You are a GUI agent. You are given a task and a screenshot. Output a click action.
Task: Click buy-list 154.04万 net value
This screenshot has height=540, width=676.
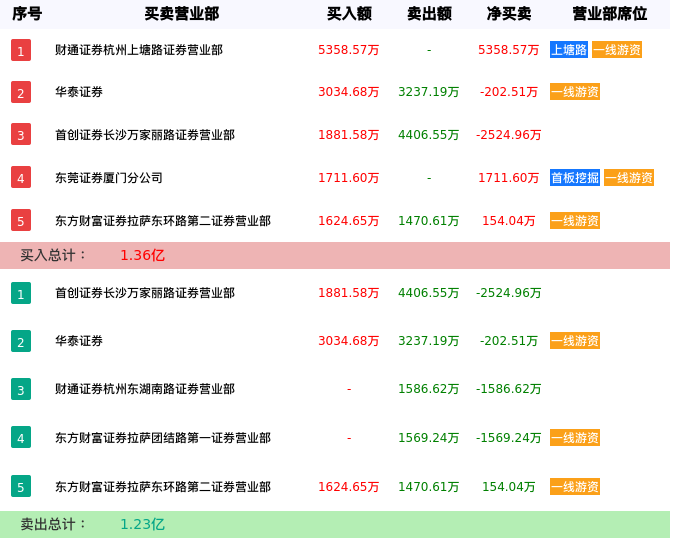coord(509,221)
